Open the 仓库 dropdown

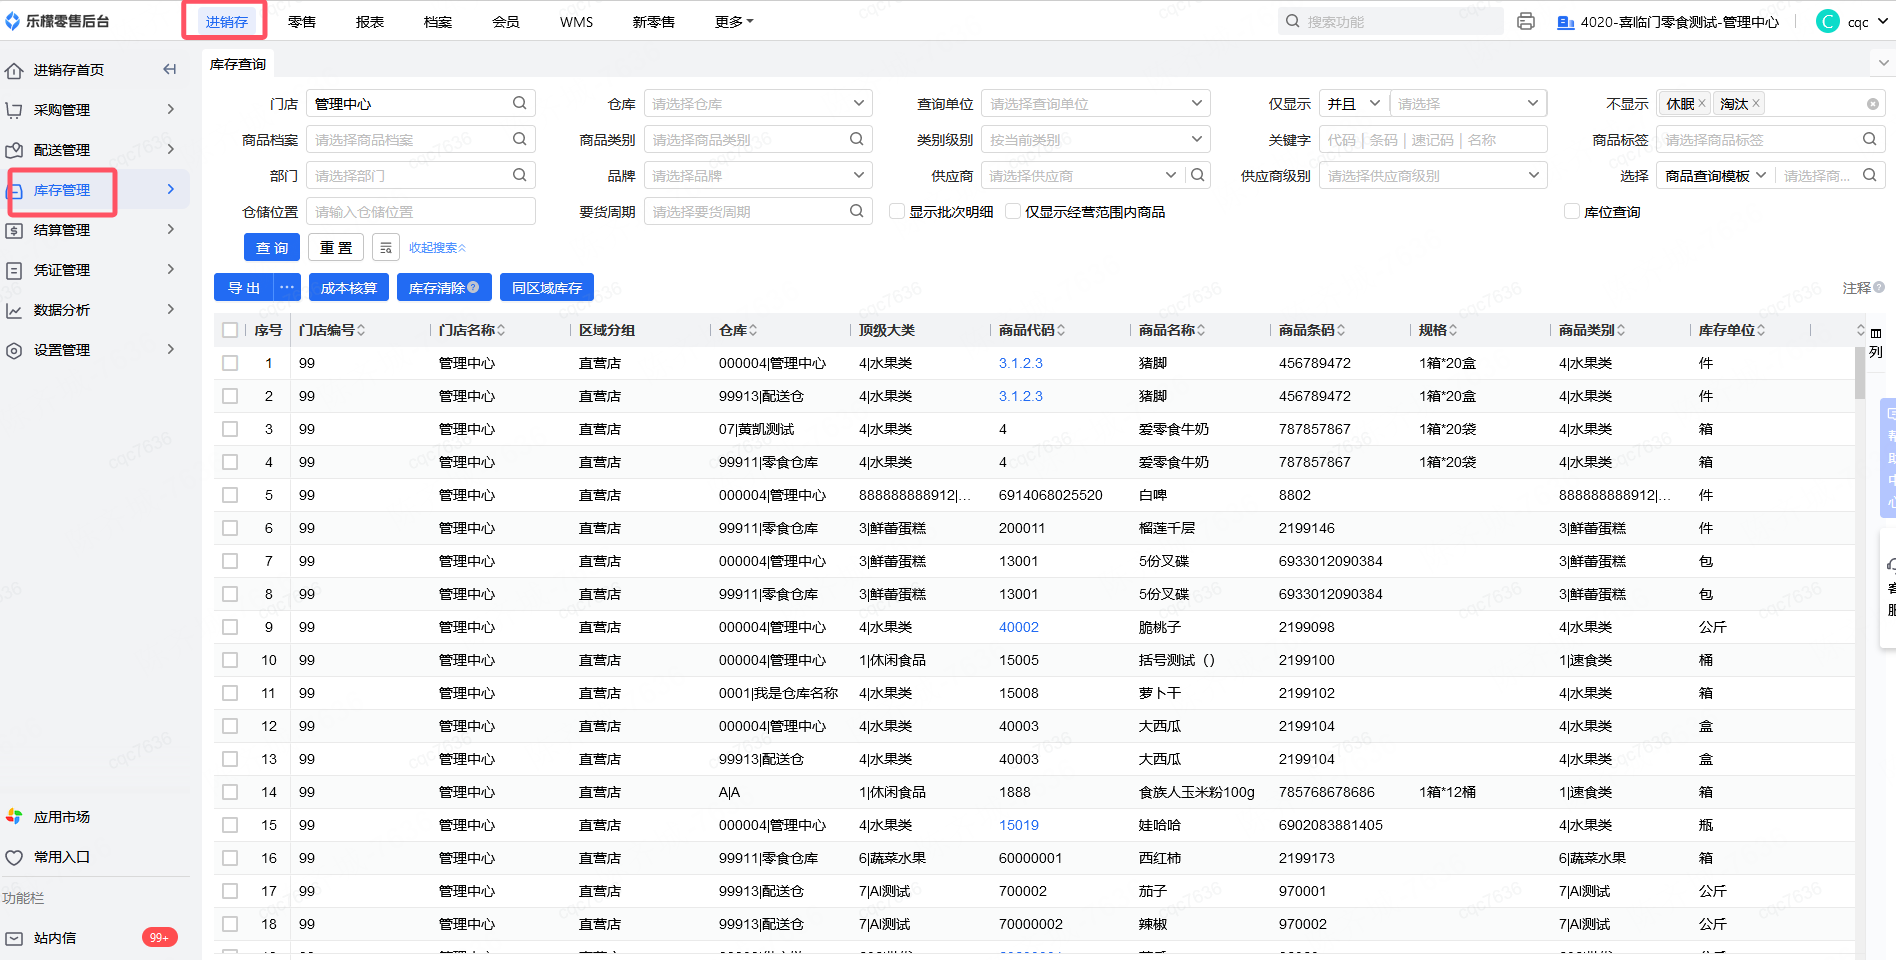[x=757, y=104]
